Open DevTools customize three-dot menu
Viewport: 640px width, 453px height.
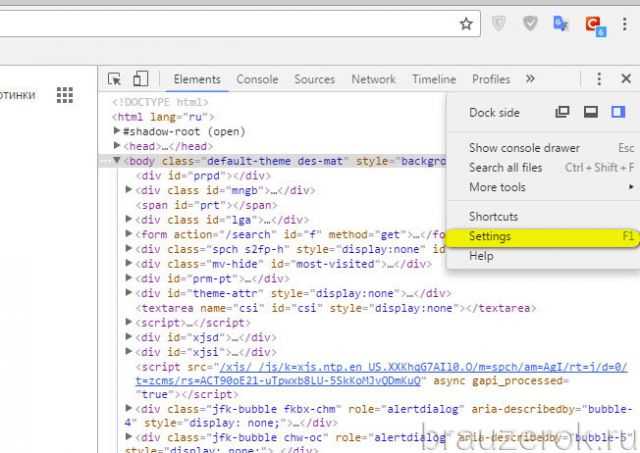[x=599, y=78]
